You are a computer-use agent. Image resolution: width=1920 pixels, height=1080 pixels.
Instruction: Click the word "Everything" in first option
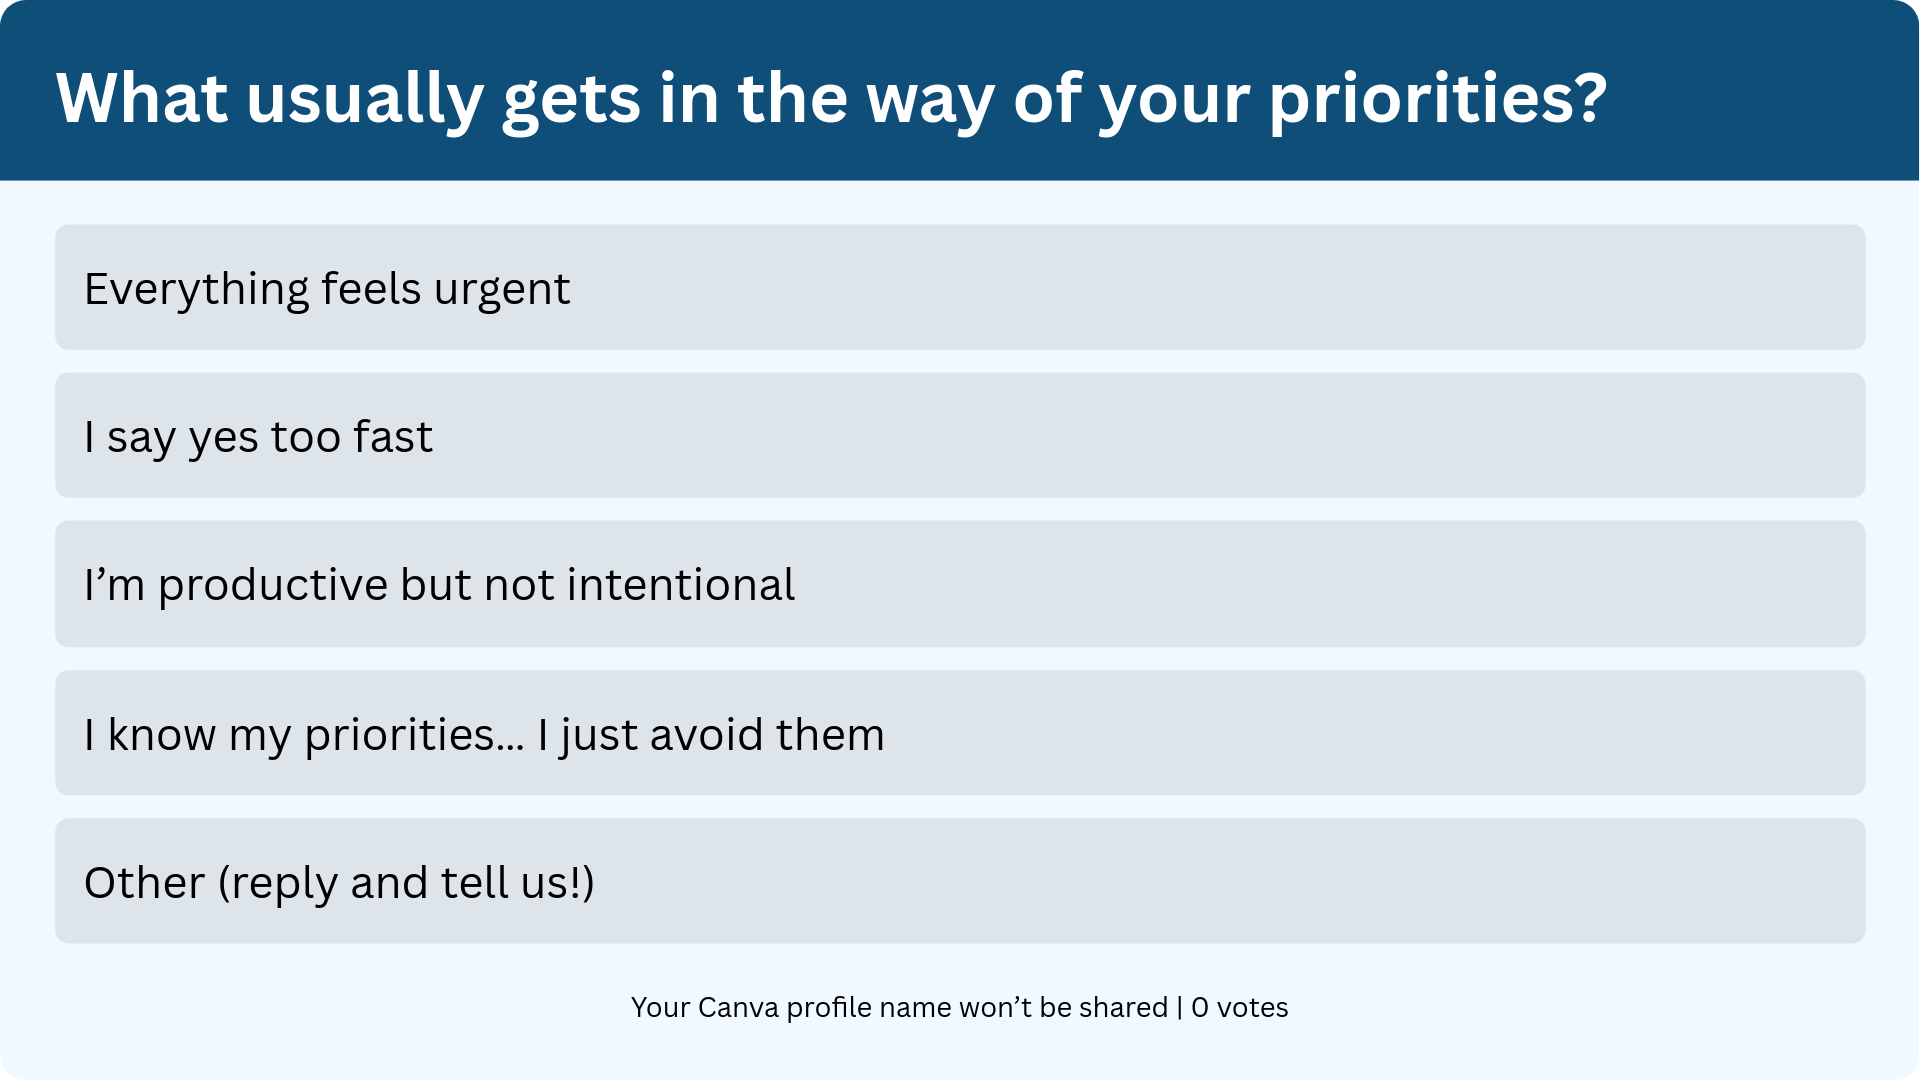pos(197,291)
